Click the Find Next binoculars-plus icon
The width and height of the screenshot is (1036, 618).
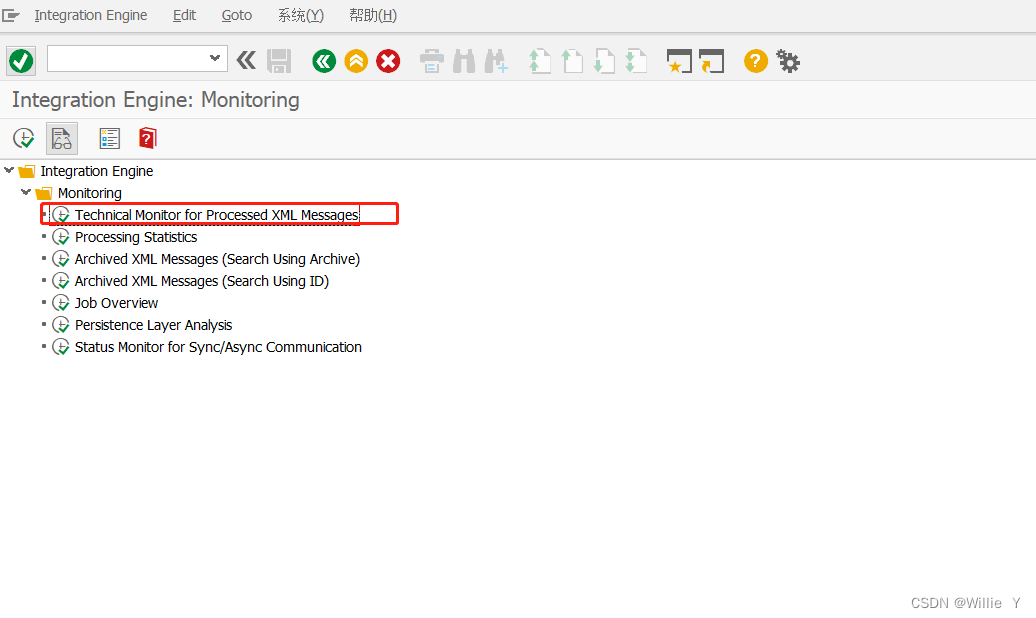pyautogui.click(x=496, y=61)
